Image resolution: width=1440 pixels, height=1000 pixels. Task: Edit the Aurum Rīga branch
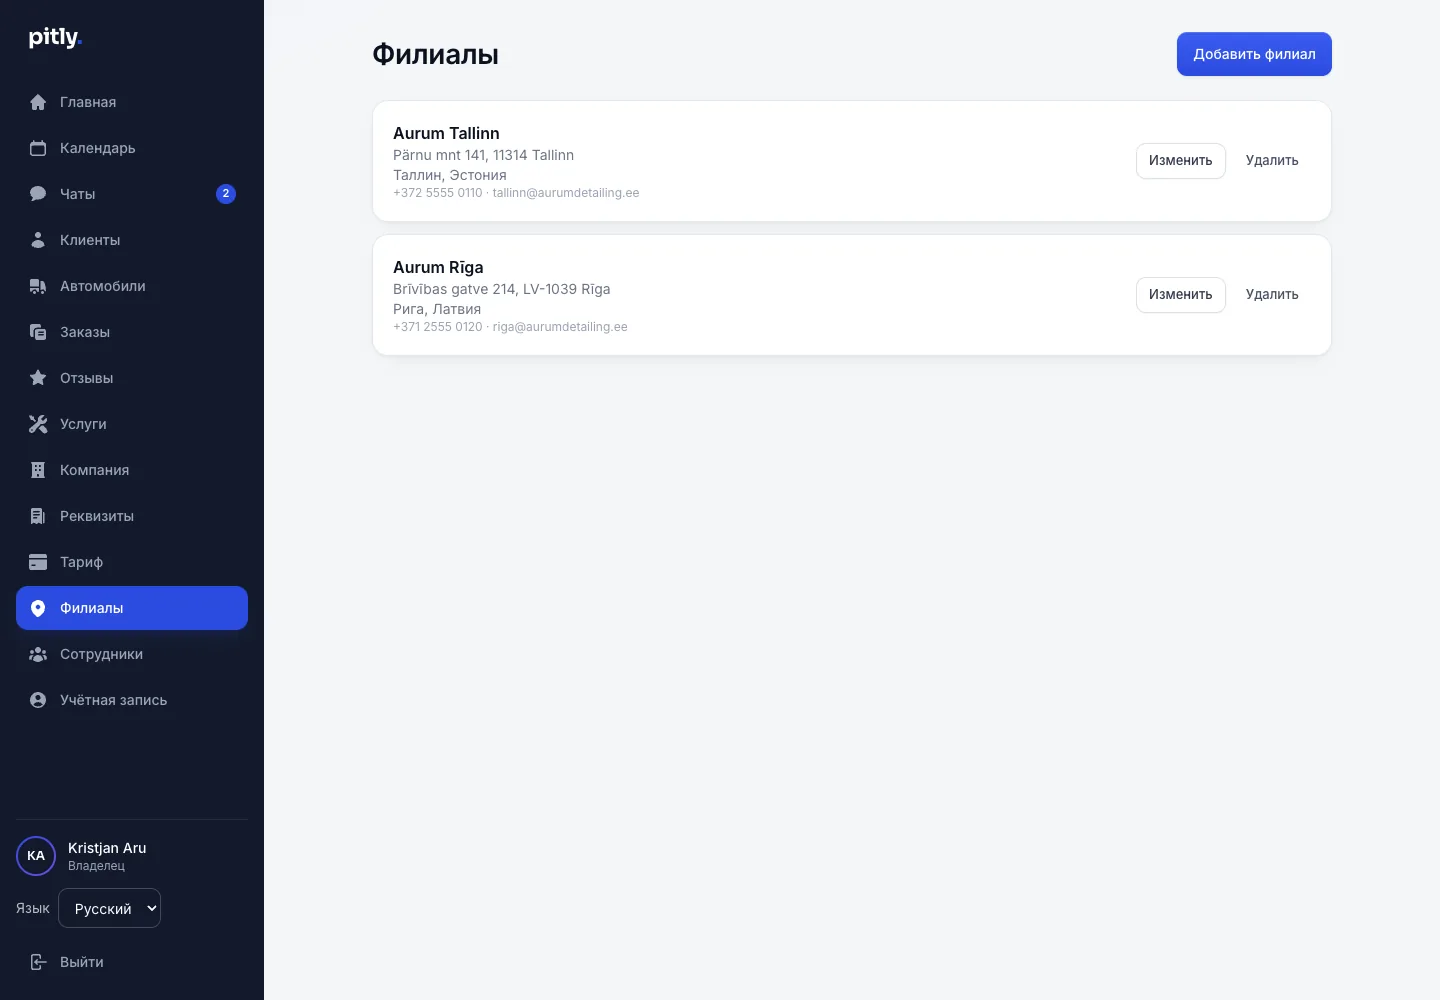[x=1180, y=295]
